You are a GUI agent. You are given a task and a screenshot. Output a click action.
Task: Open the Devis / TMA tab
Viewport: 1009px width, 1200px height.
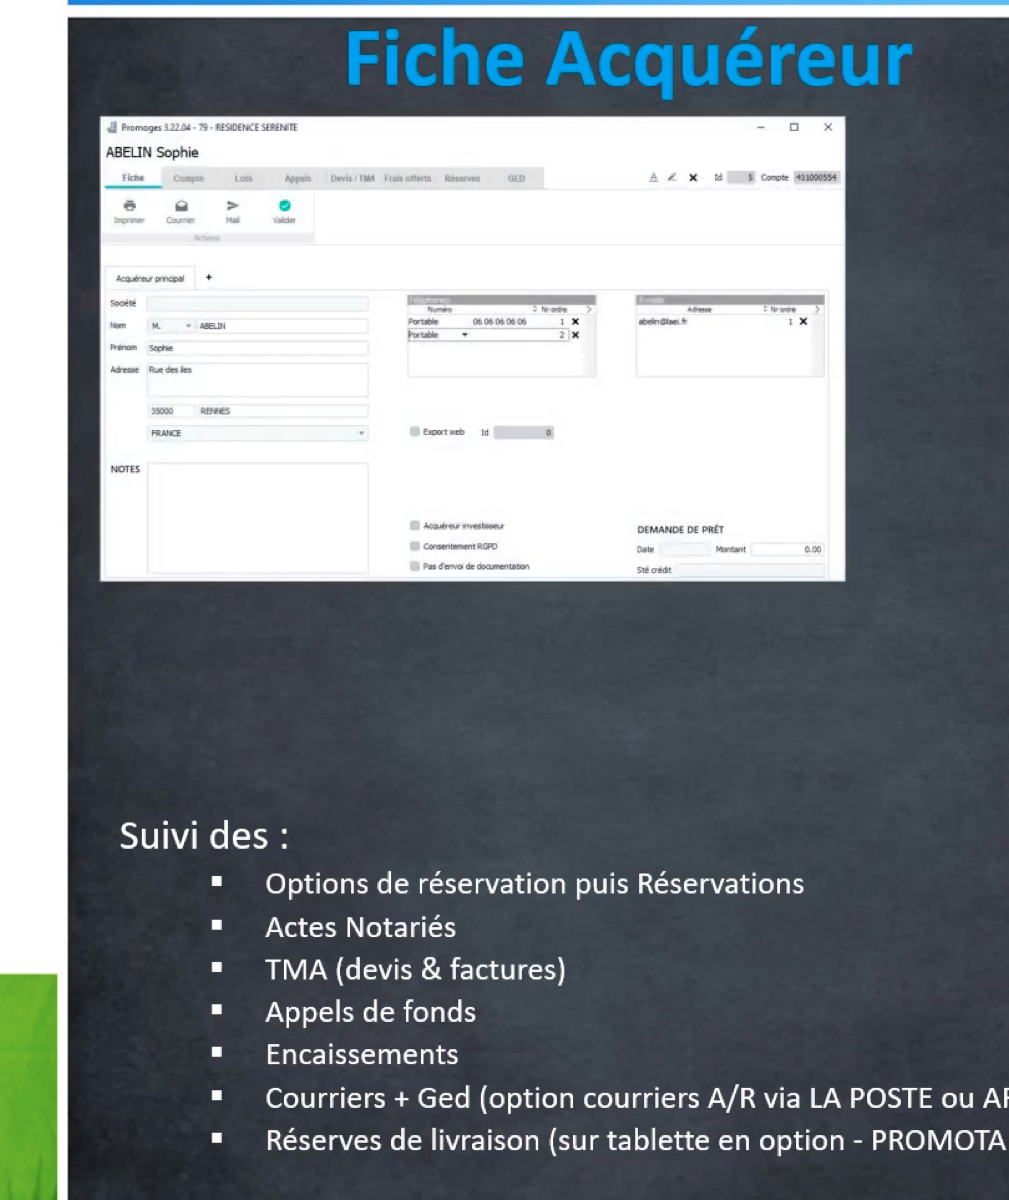click(x=353, y=179)
